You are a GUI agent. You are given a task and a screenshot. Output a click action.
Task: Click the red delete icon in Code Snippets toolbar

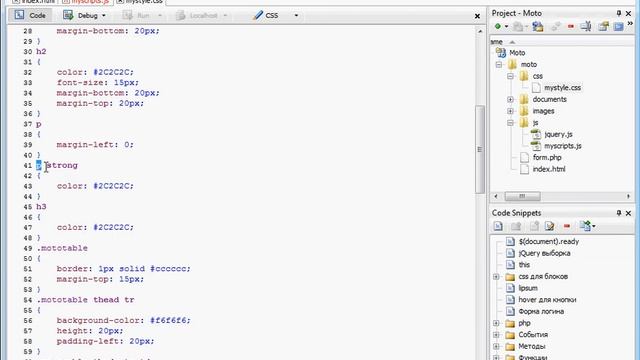567,226
